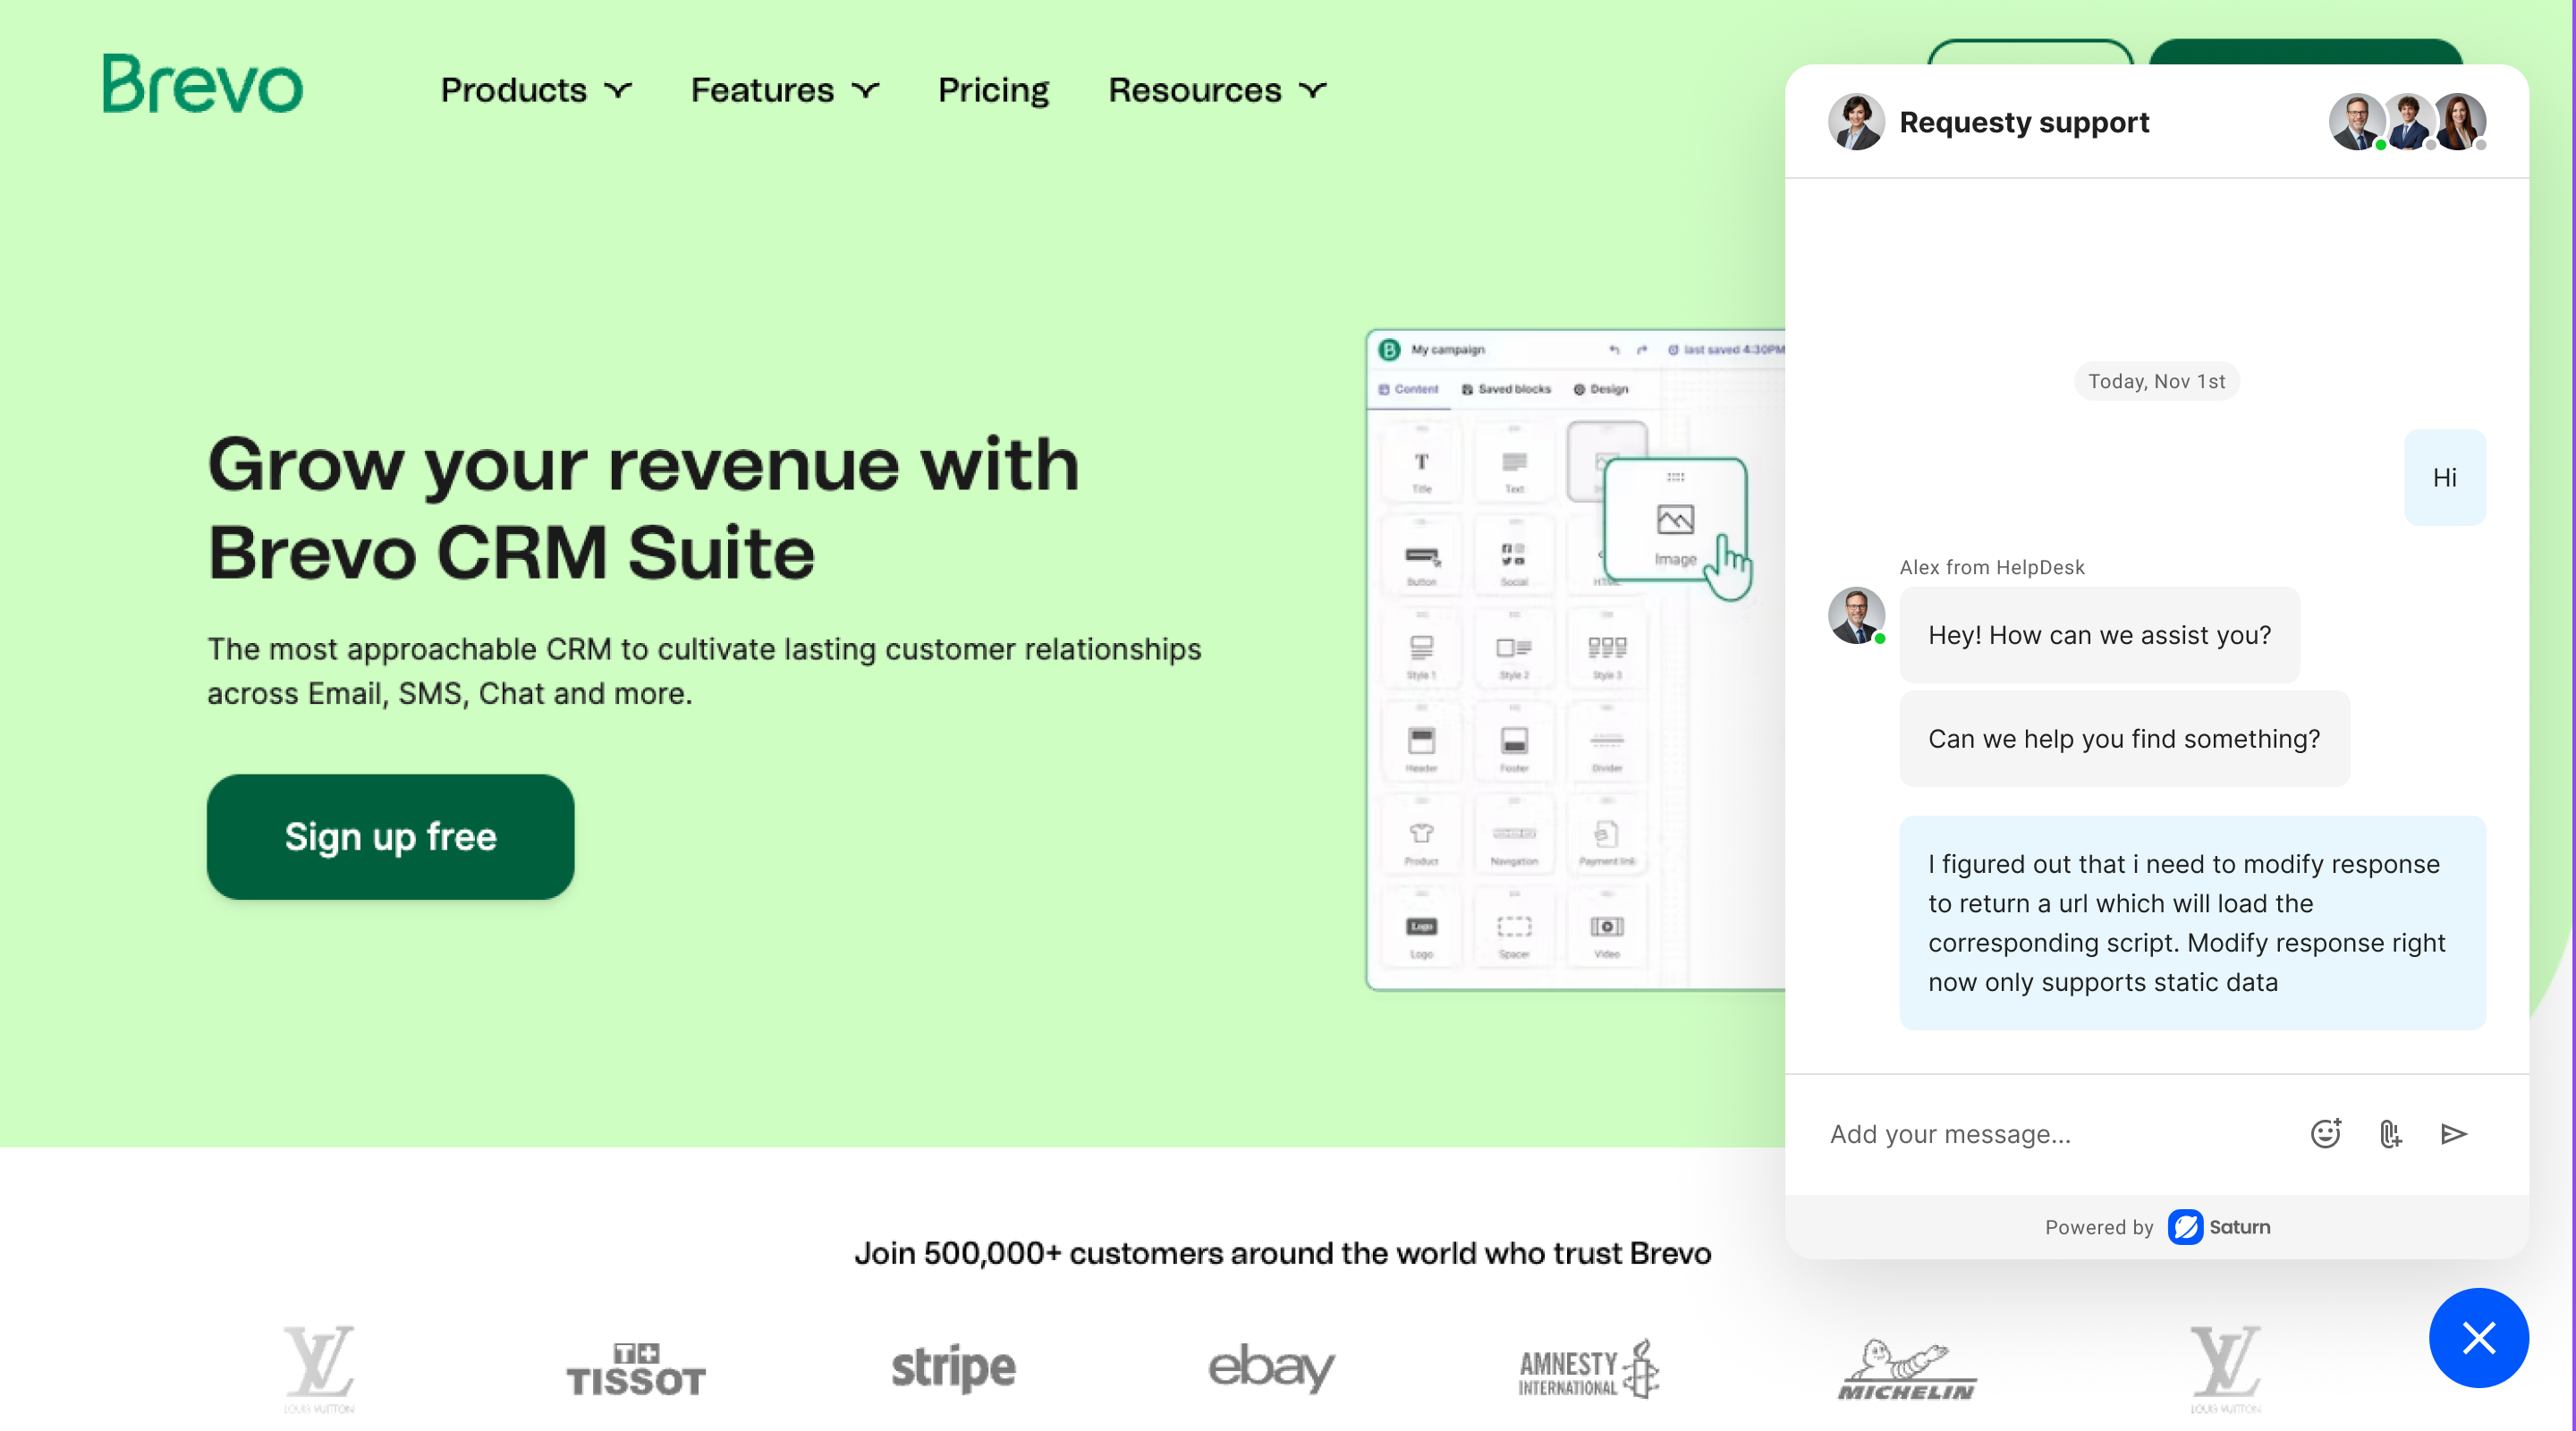Send the chat message with arrow icon
2576x1431 pixels.
(2454, 1133)
